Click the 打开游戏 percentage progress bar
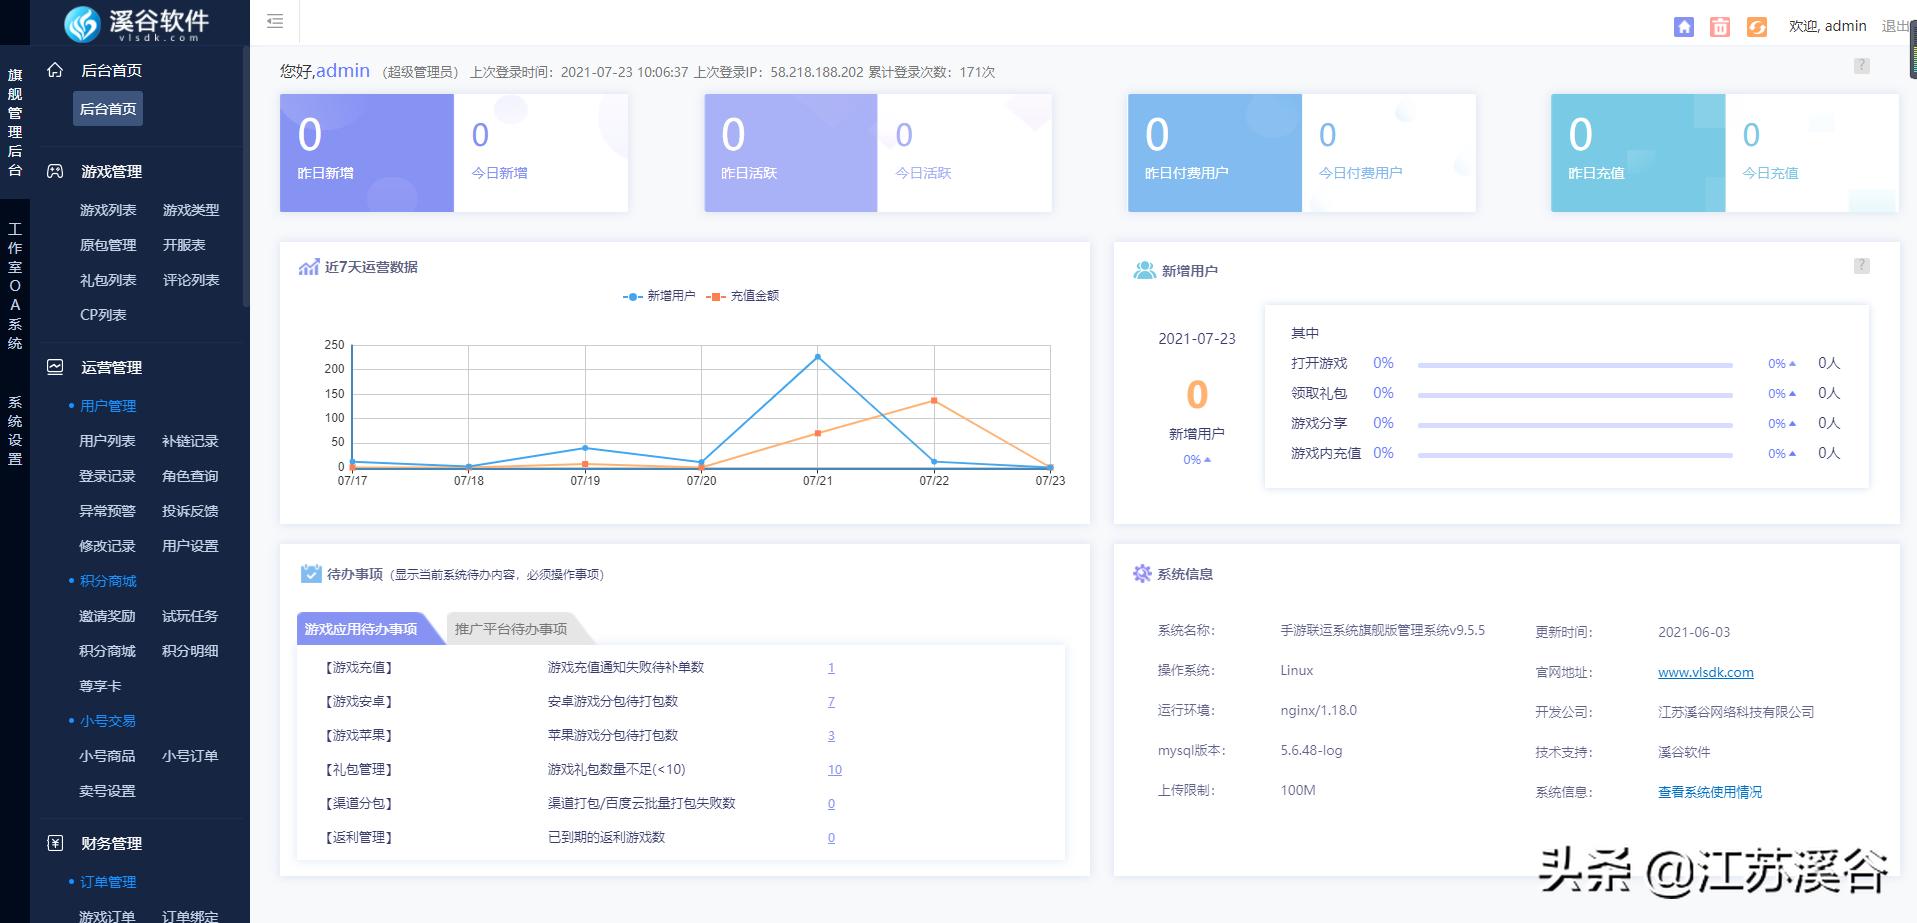 1575,364
